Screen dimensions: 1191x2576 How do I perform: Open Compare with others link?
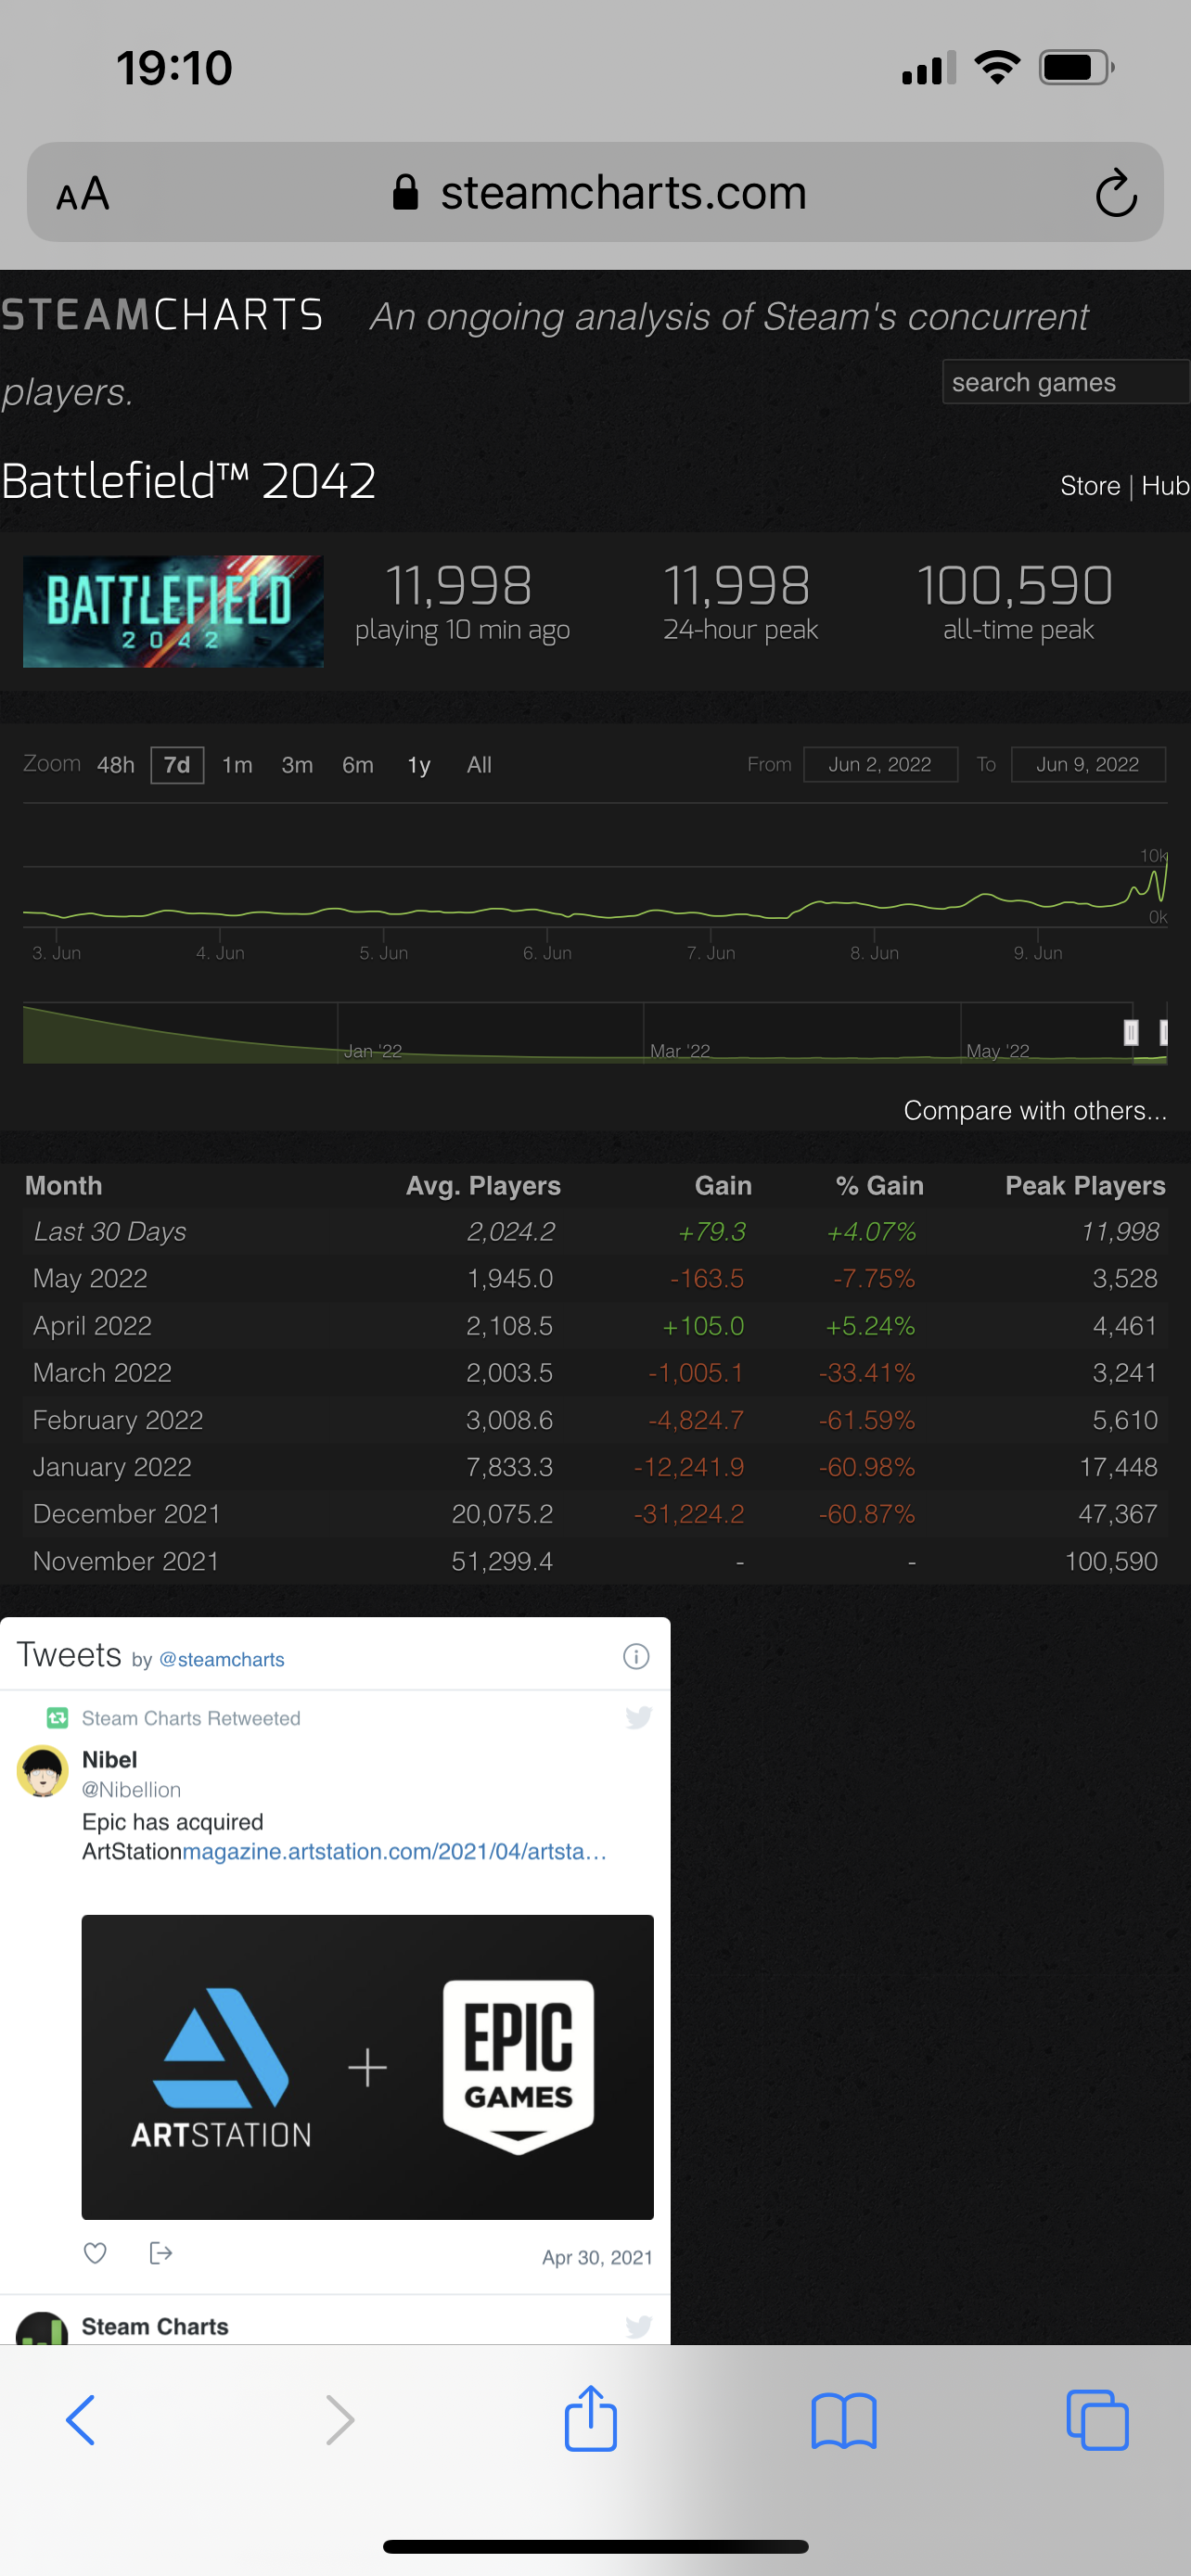tap(1035, 1110)
